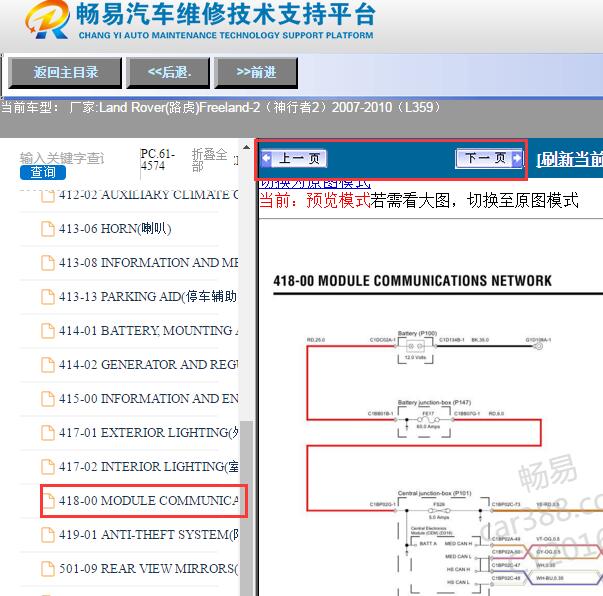Click the 刷新当前 refresh link
The width and height of the screenshot is (603, 596).
[570, 159]
